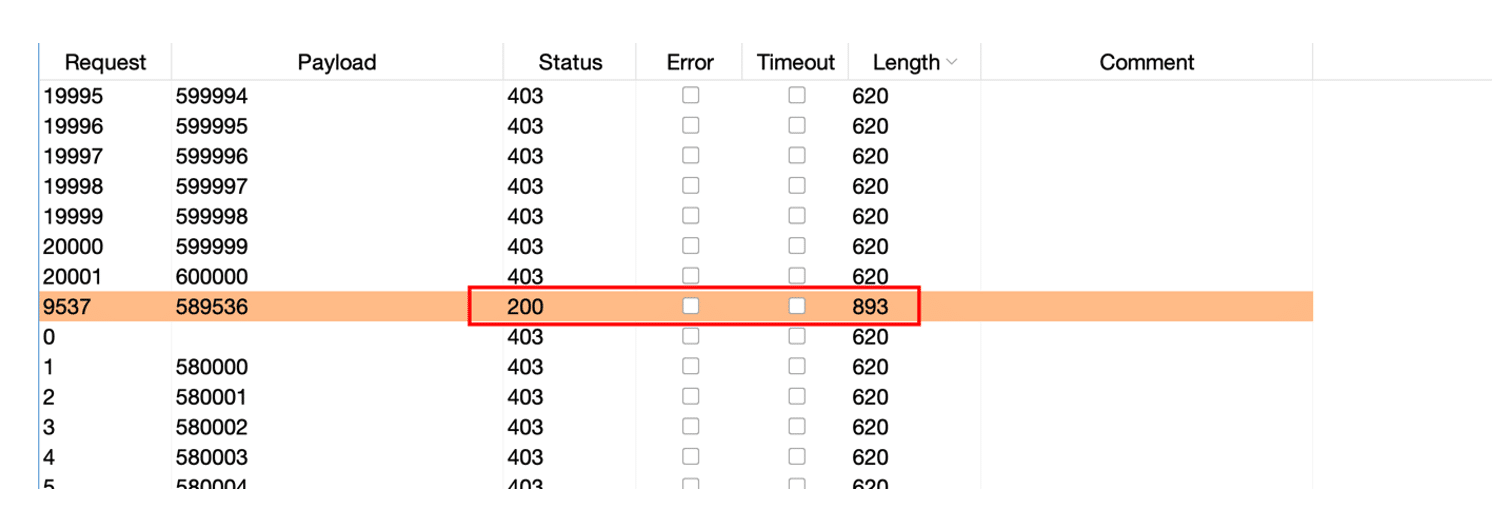Click the length value 893
The width and height of the screenshot is (1500, 521).
[870, 307]
